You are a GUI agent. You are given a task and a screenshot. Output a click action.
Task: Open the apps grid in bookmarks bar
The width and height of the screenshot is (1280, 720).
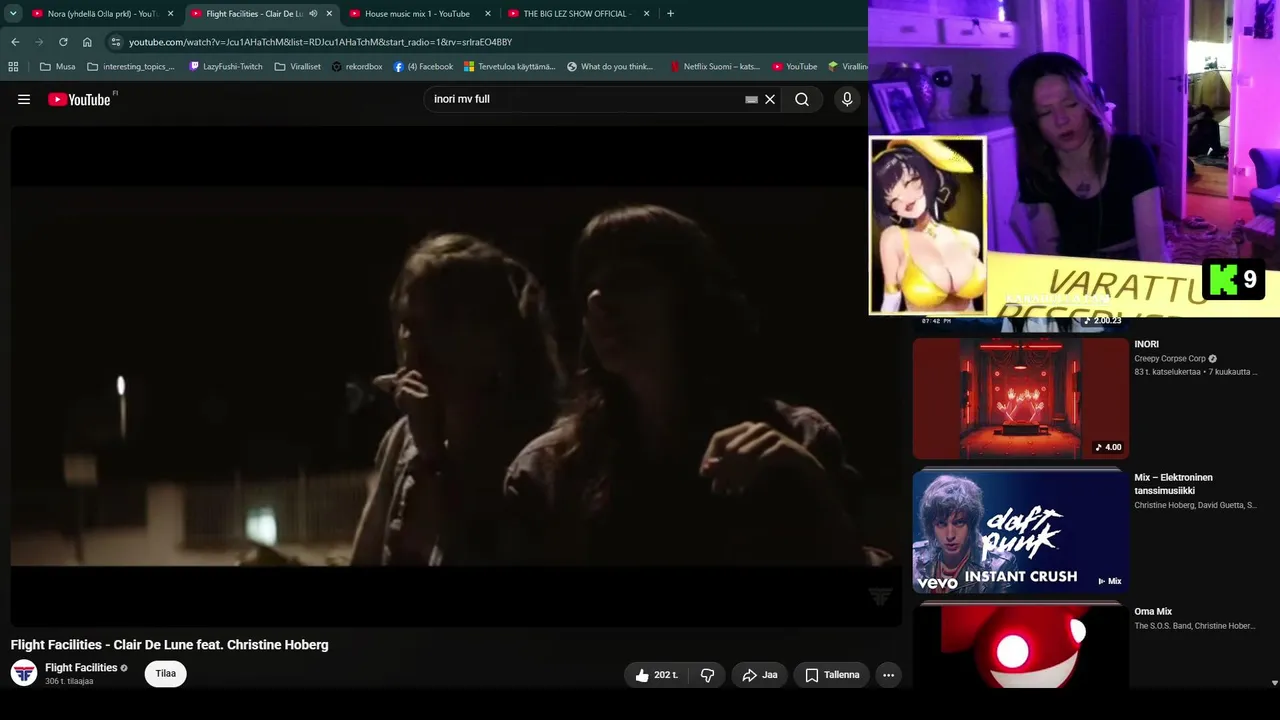(x=13, y=67)
